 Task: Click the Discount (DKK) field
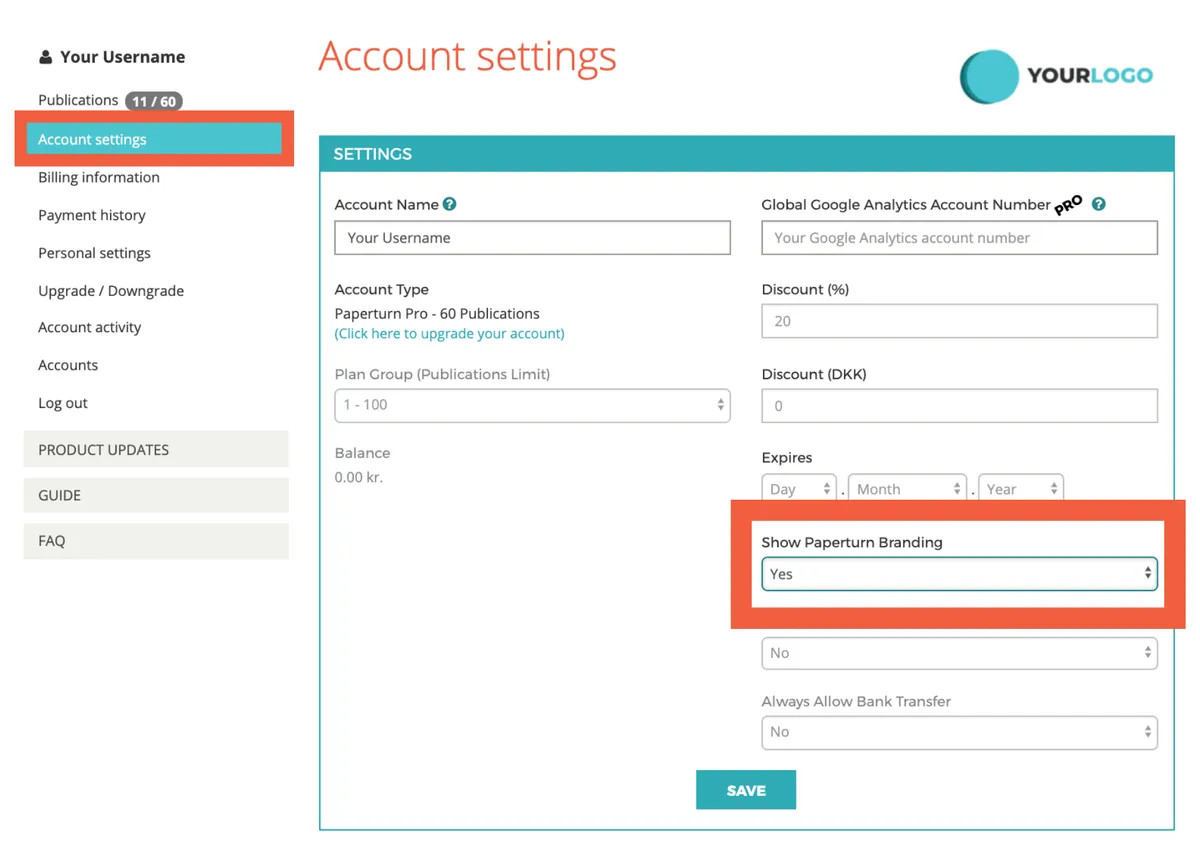pyautogui.click(x=959, y=406)
